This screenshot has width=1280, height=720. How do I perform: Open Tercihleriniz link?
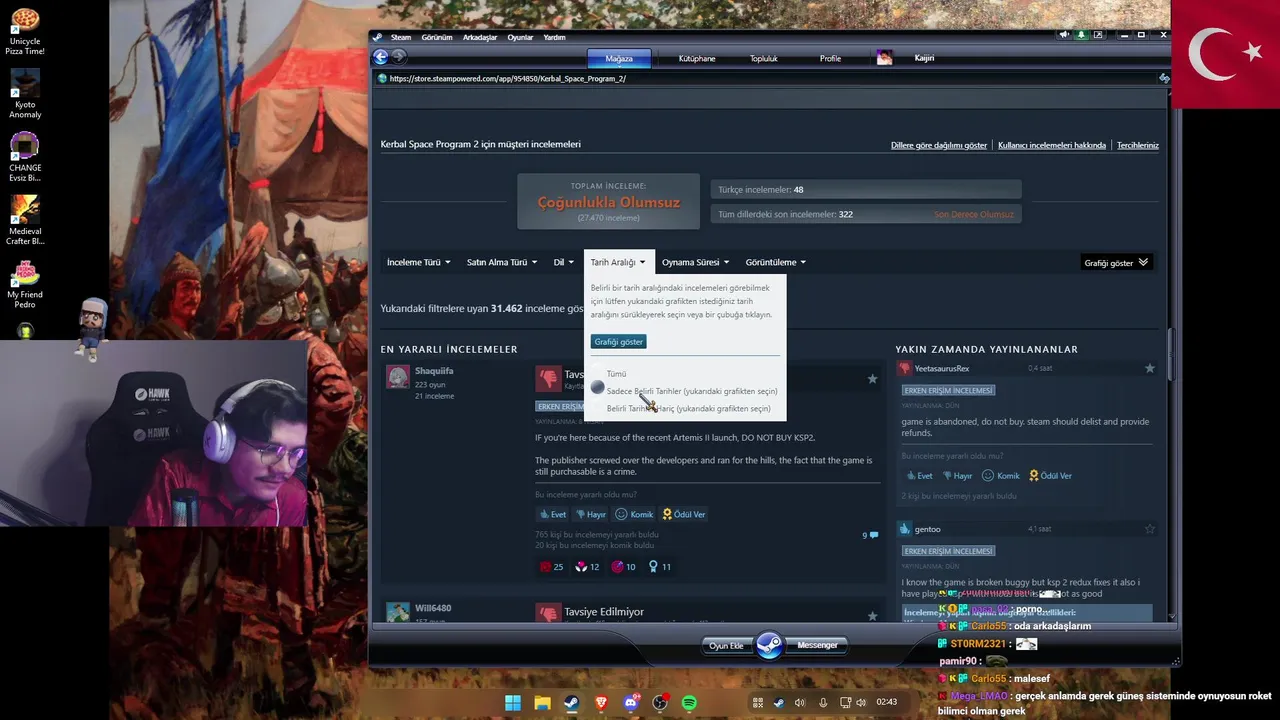click(x=1138, y=145)
